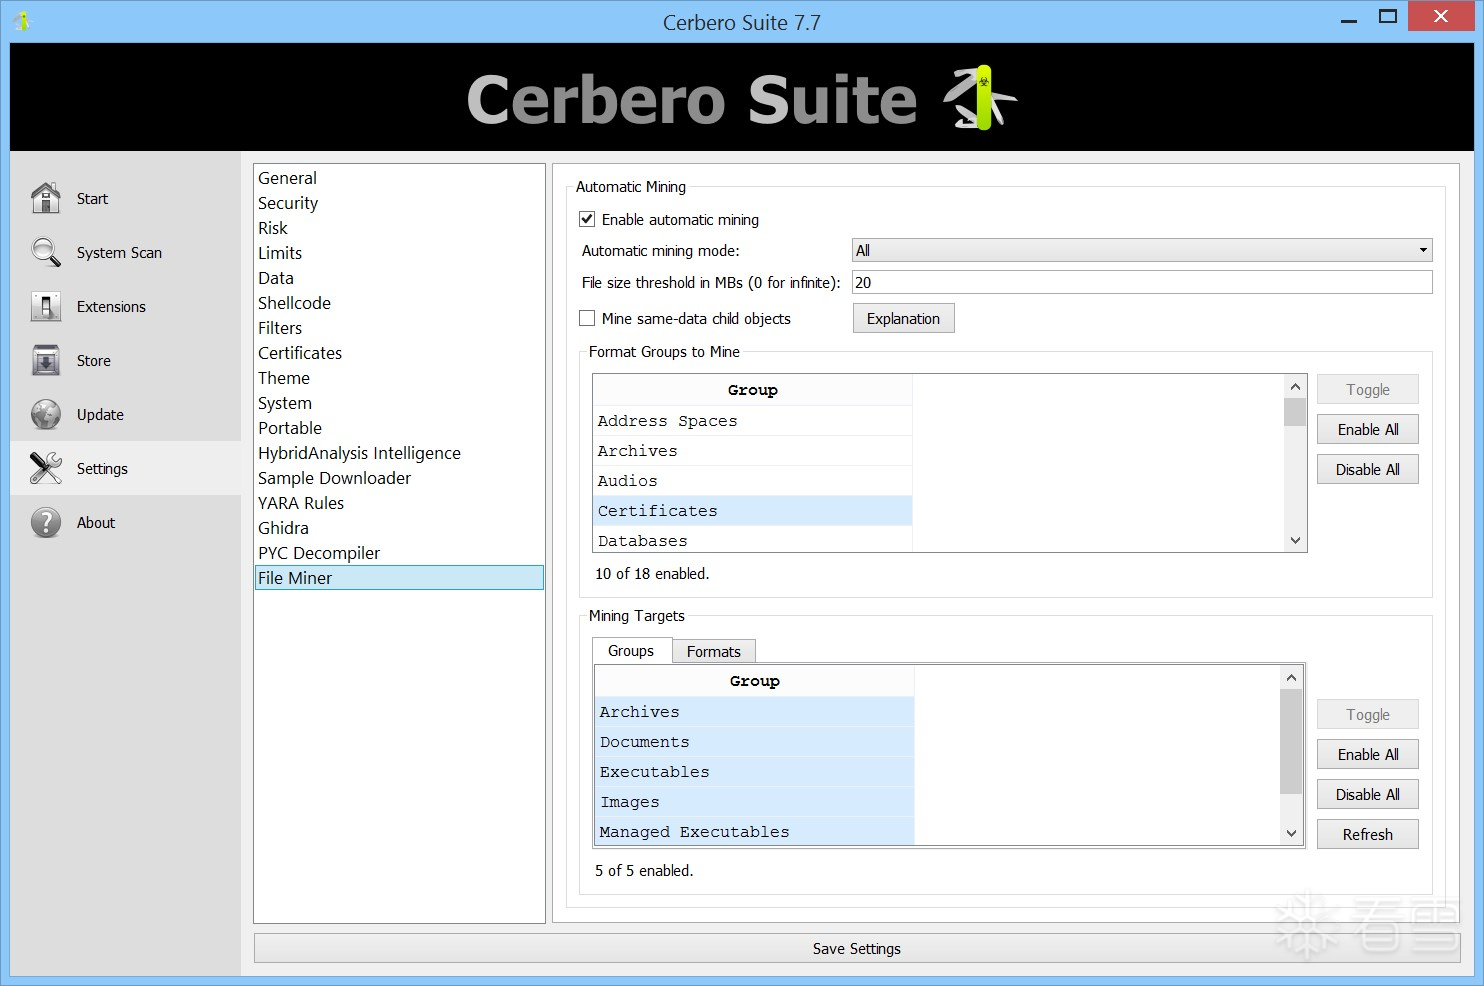Screen dimensions: 1484x986
Task: Select the Filters settings category
Action: click(399, 328)
